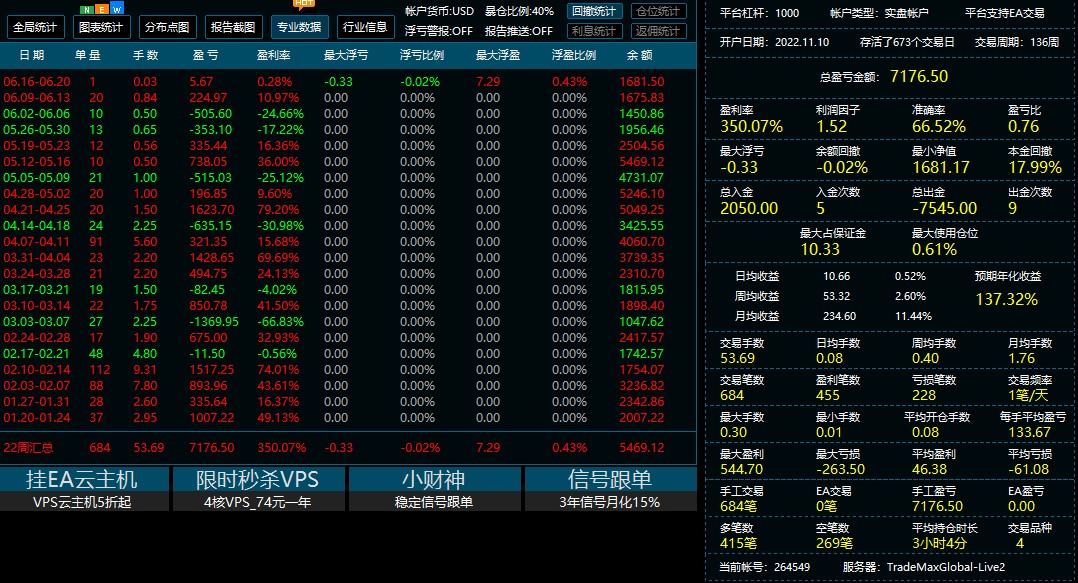The height and width of the screenshot is (583, 1078).
Task: Open the 分布点图 tab
Action: [167, 28]
